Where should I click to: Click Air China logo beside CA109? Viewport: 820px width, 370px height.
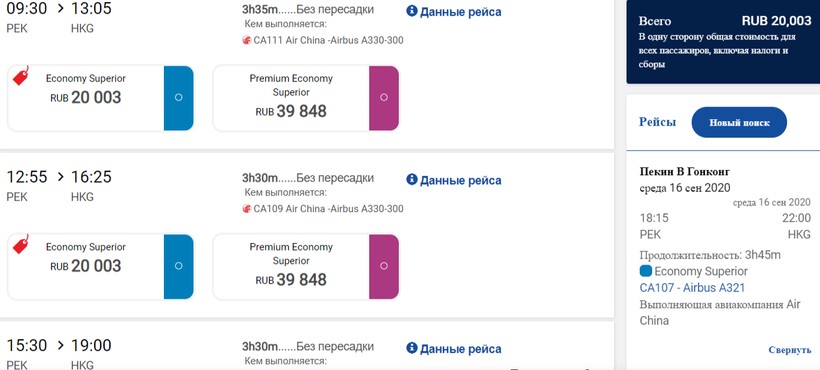(x=247, y=209)
